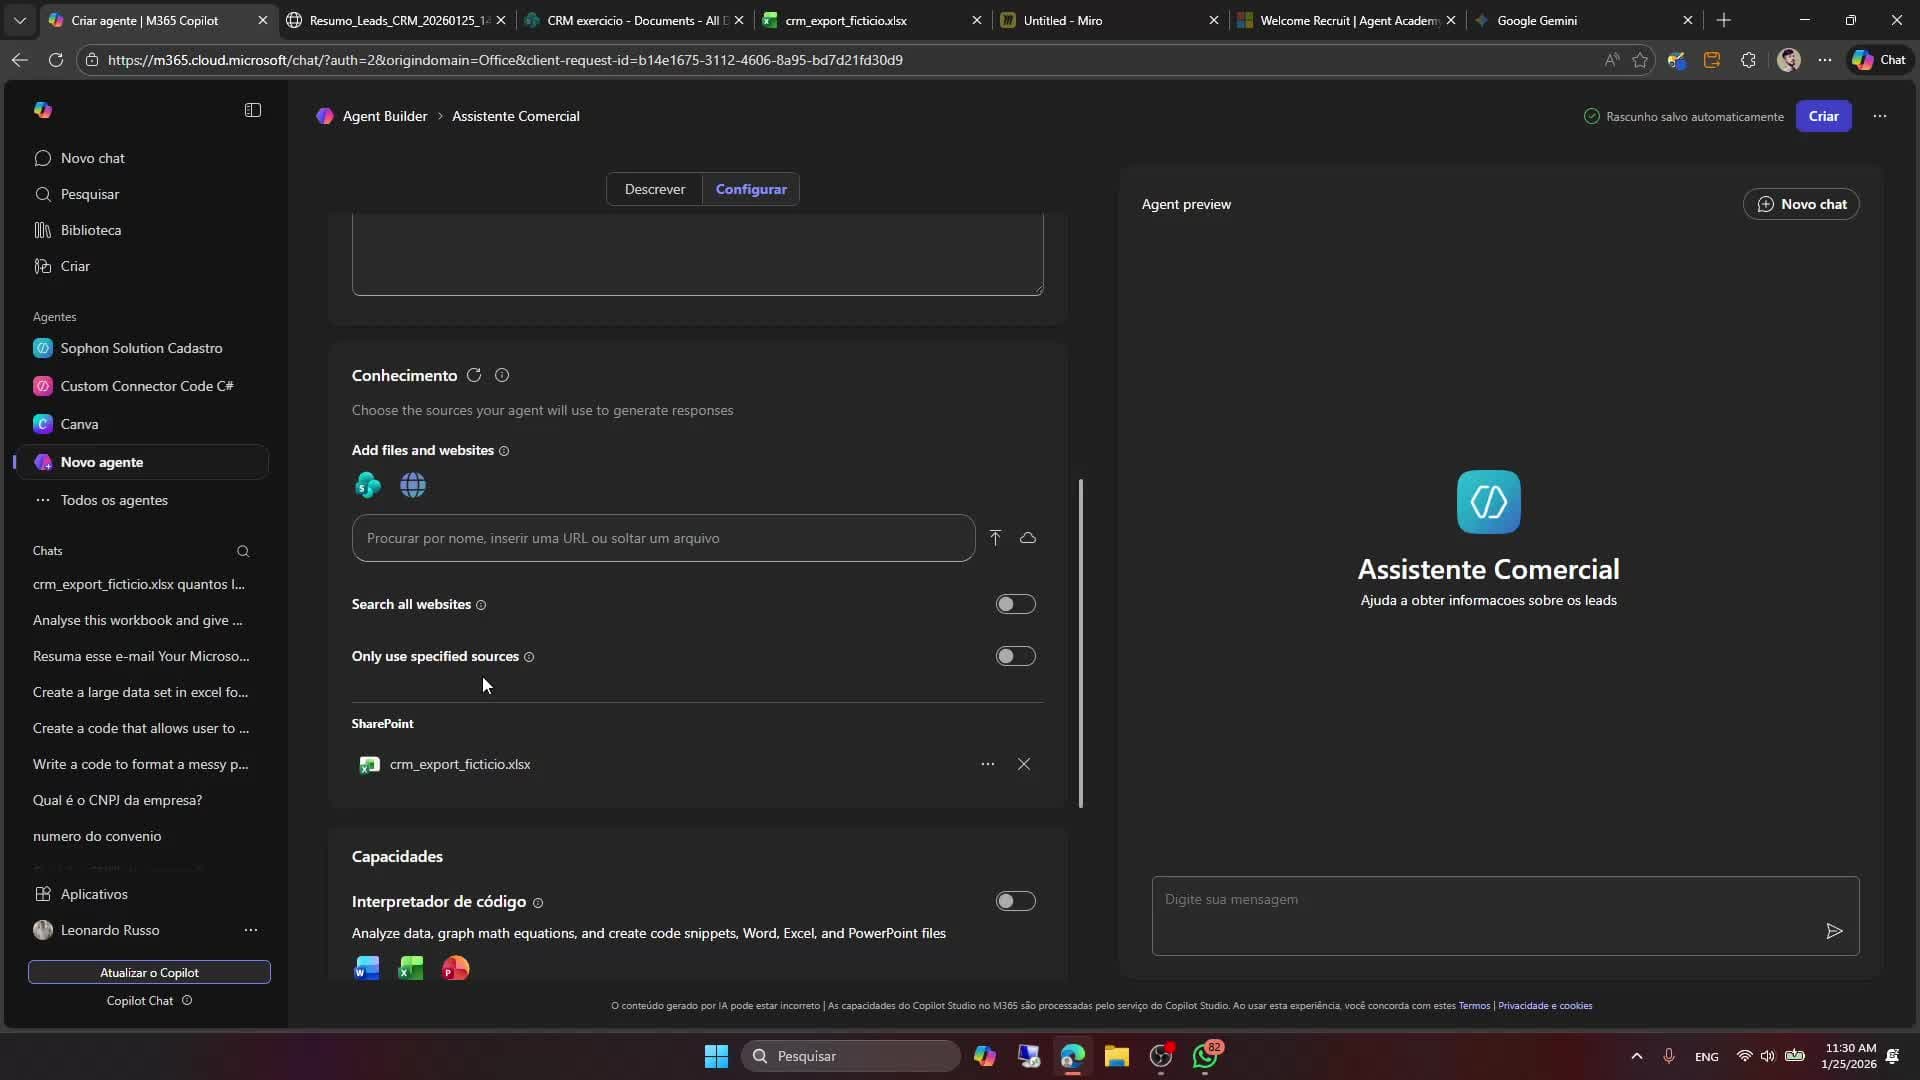The width and height of the screenshot is (1920, 1080).
Task: Open more options next to Leonardo Russo
Action: click(x=251, y=930)
